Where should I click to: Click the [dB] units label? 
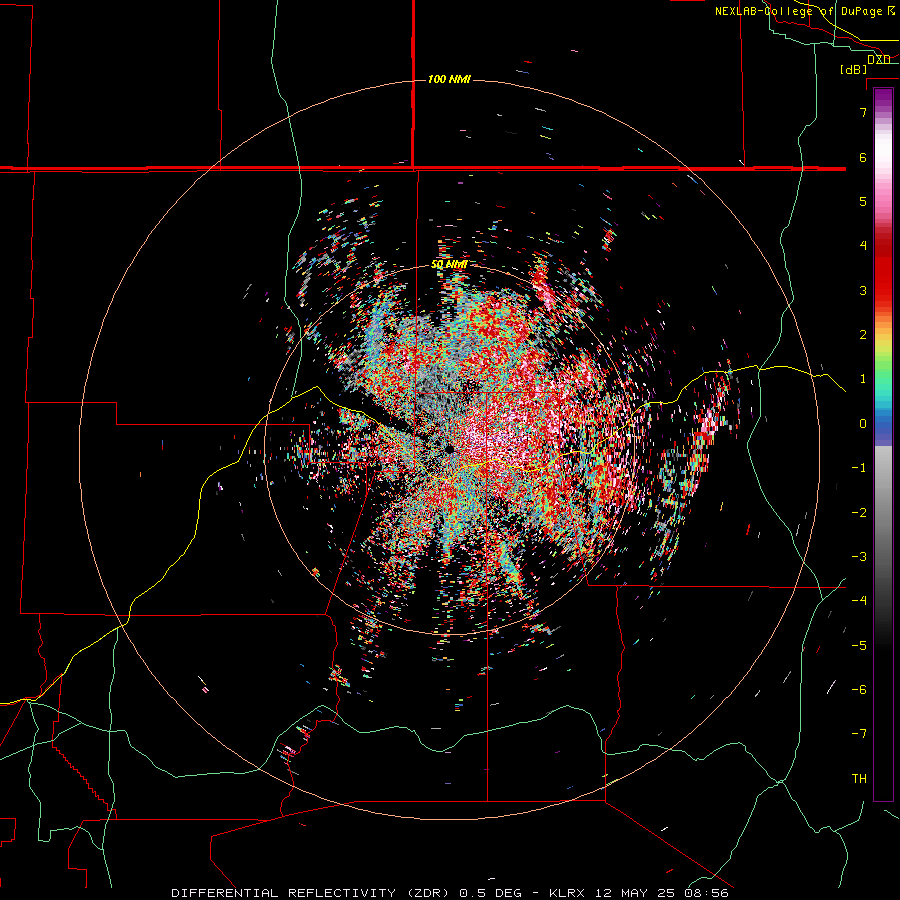[x=854, y=70]
